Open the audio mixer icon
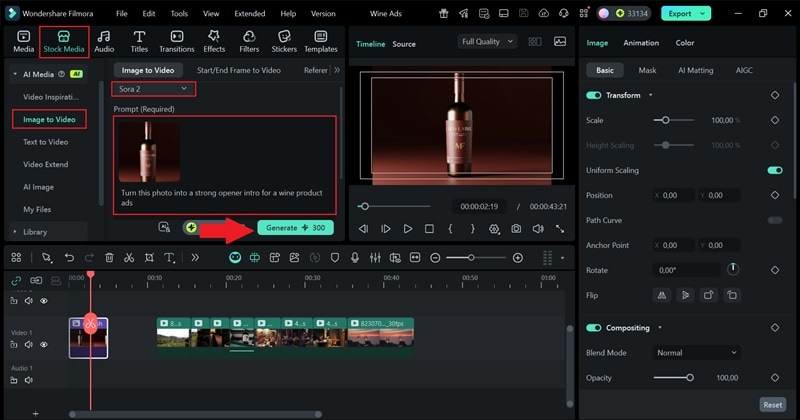This screenshot has width=800, height=420. coord(375,258)
